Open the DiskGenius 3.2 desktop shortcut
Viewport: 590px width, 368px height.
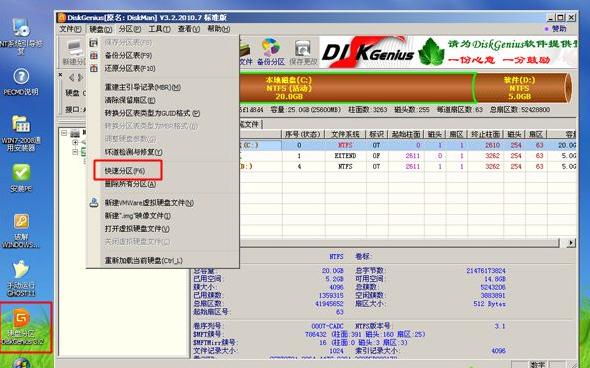(23, 327)
